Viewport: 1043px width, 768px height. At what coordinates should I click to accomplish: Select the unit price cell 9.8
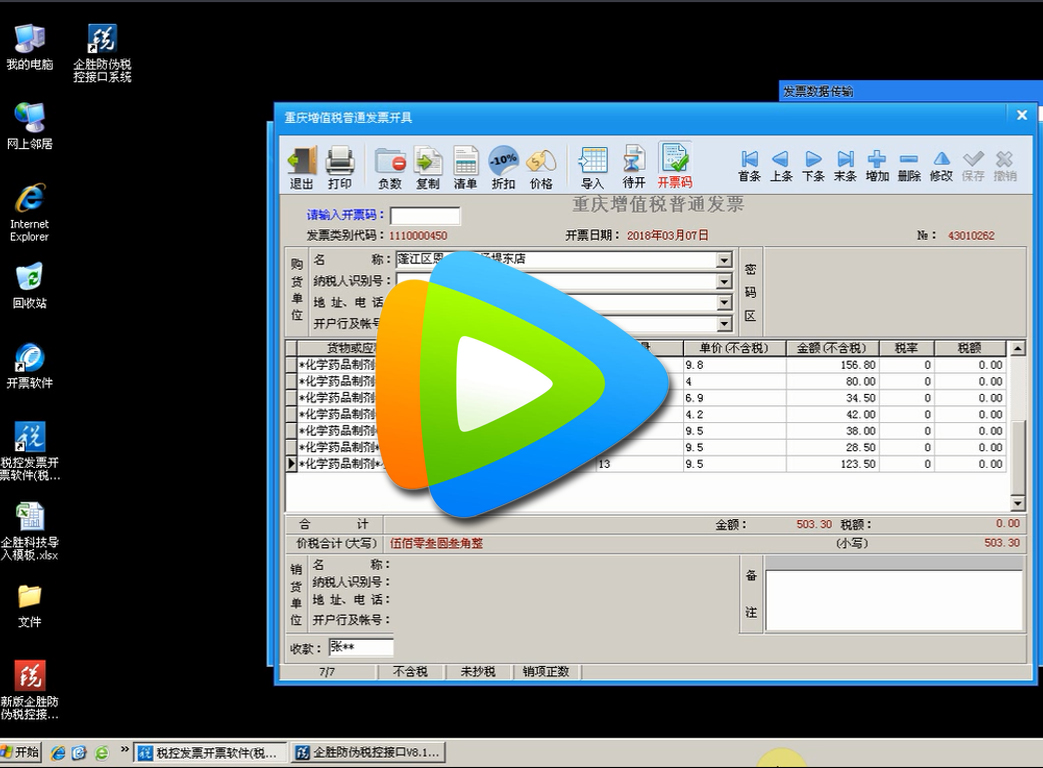pos(734,365)
